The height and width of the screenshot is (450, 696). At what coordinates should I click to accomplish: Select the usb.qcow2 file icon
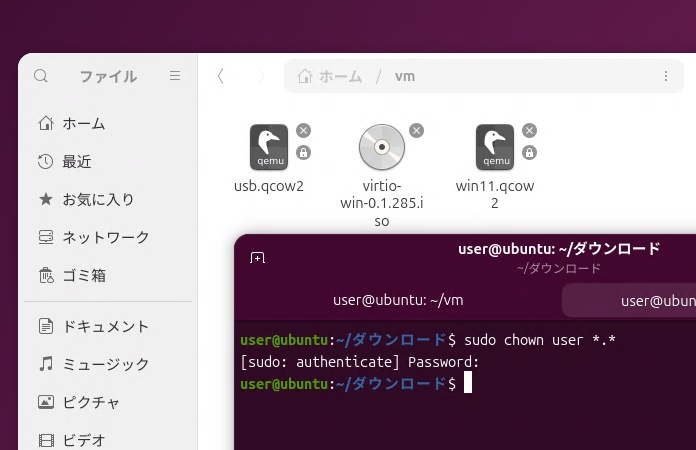pyautogui.click(x=269, y=148)
